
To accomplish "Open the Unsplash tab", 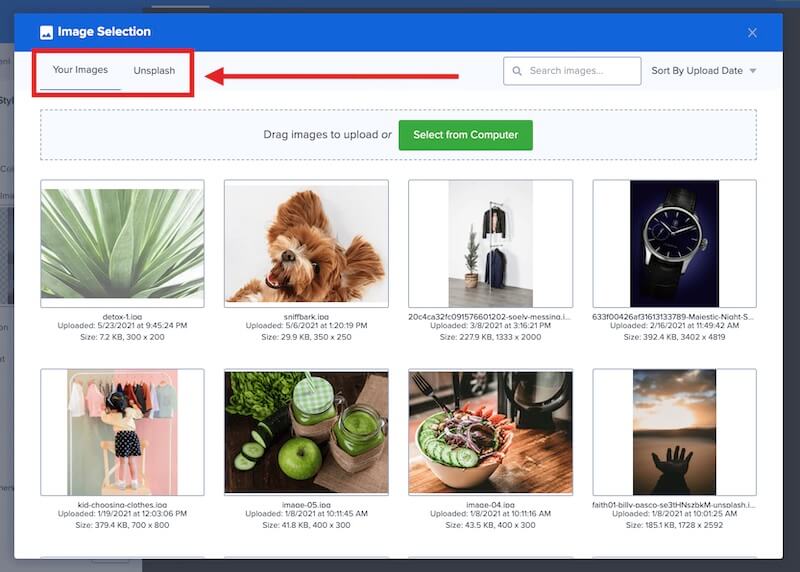I will point(154,70).
